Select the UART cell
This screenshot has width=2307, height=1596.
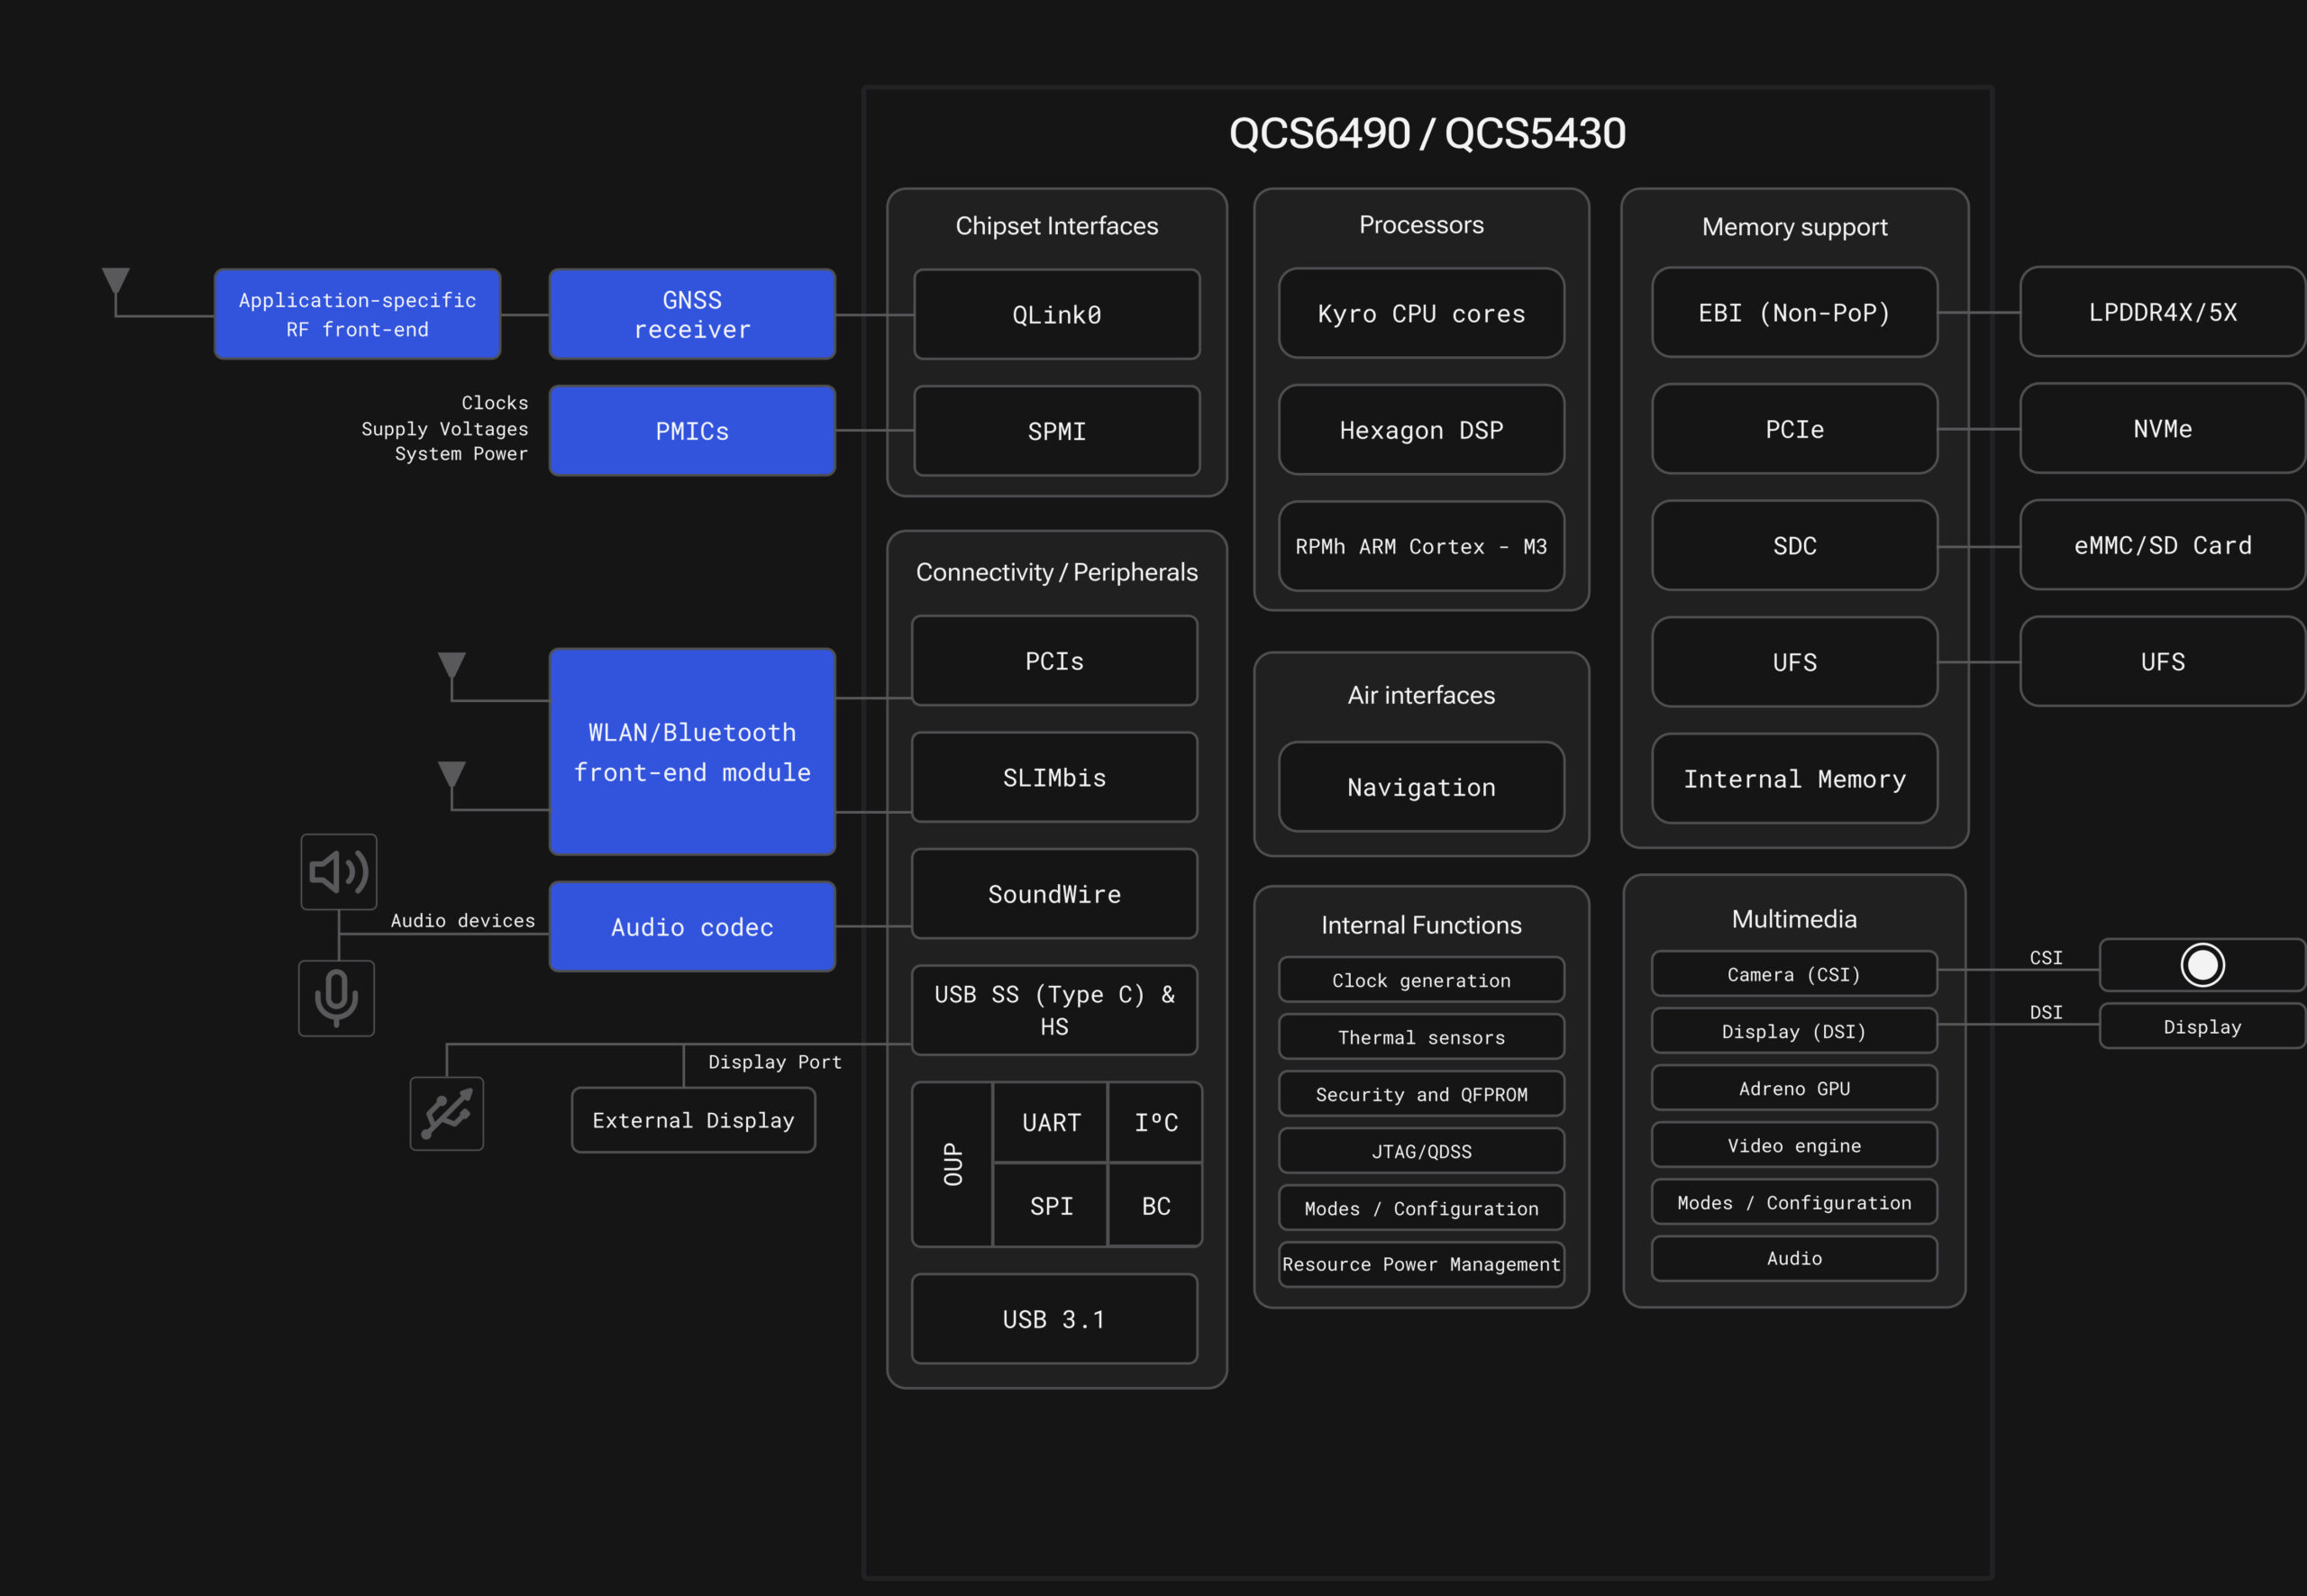[1051, 1122]
